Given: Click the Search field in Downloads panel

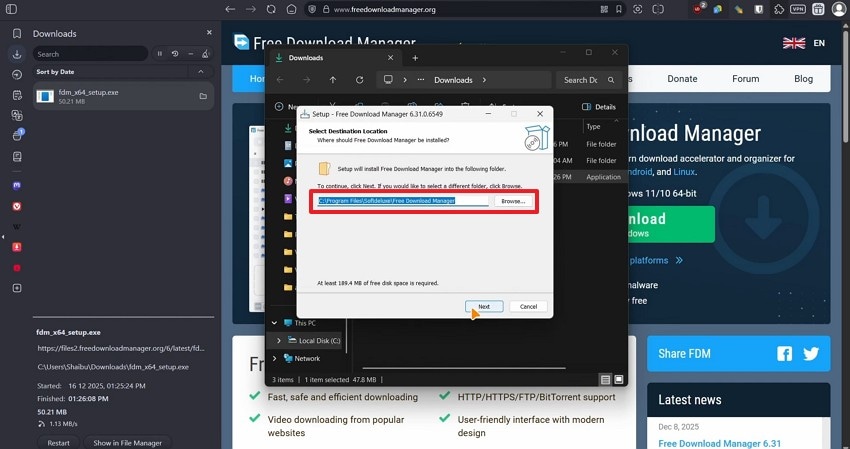Looking at the screenshot, I should 90,54.
